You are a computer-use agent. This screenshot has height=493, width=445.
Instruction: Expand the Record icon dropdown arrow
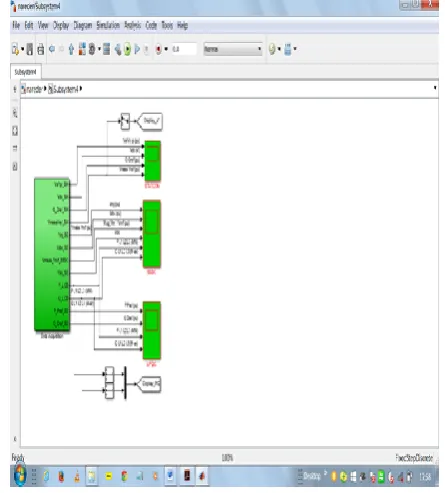[x=166, y=49]
